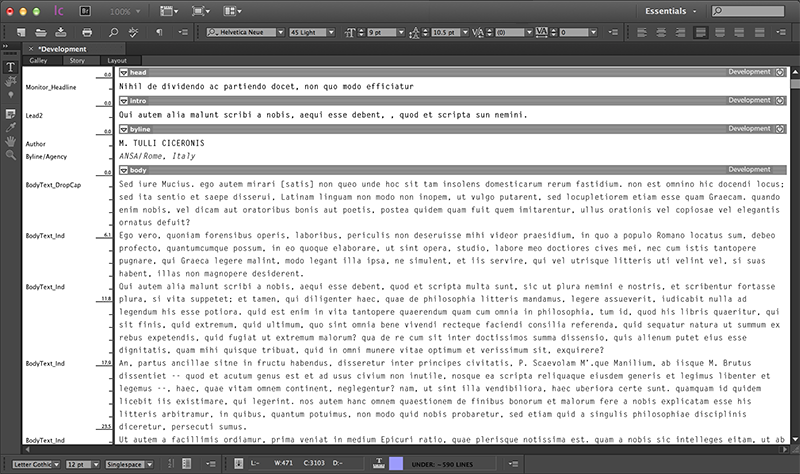800x474 pixels.
Task: Select the Note tool in the tools panel
Action: [x=10, y=113]
